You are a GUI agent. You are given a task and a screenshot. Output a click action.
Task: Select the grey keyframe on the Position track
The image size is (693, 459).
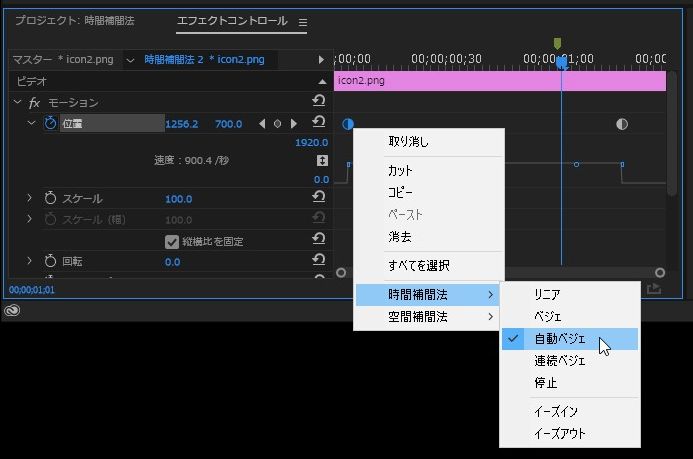622,124
